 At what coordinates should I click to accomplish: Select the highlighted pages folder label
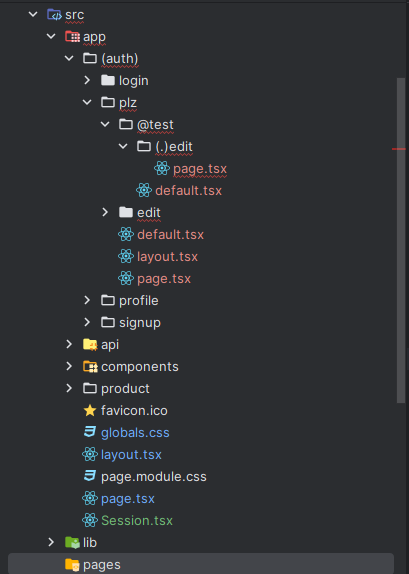pyautogui.click(x=102, y=565)
